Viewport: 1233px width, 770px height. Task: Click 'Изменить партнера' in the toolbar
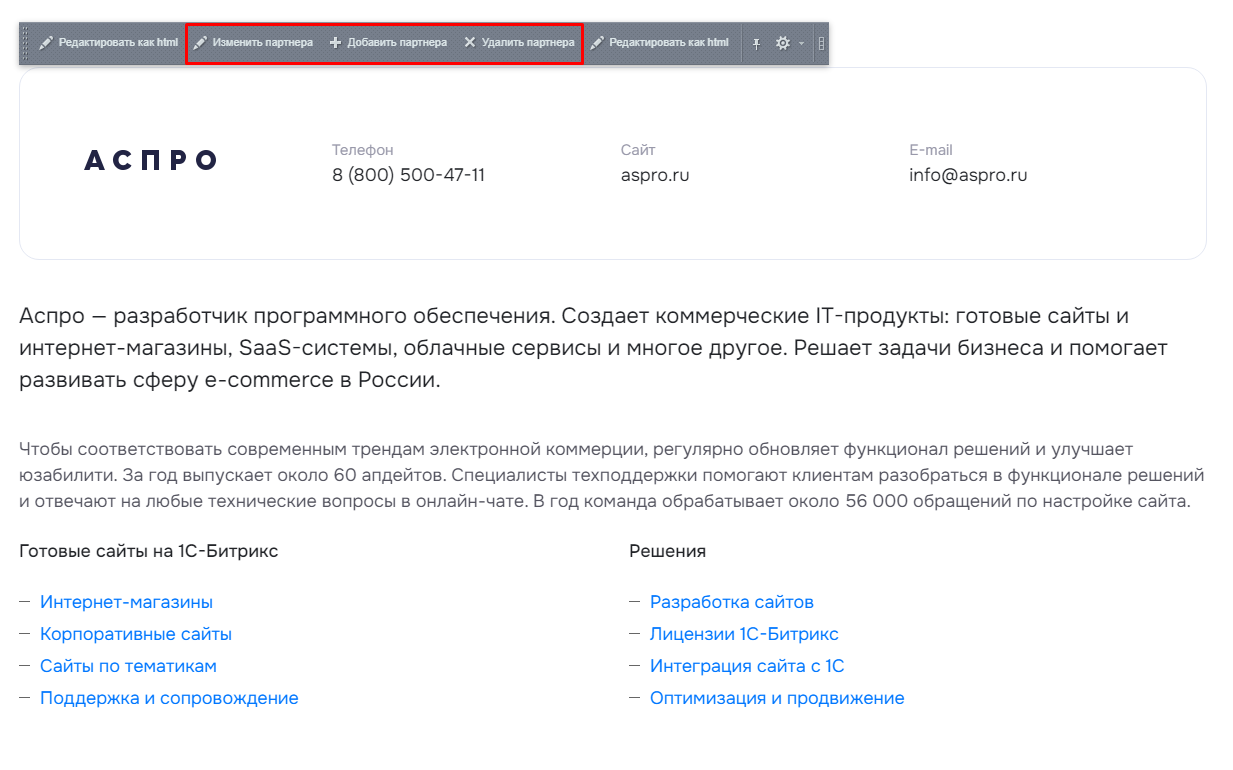253,43
